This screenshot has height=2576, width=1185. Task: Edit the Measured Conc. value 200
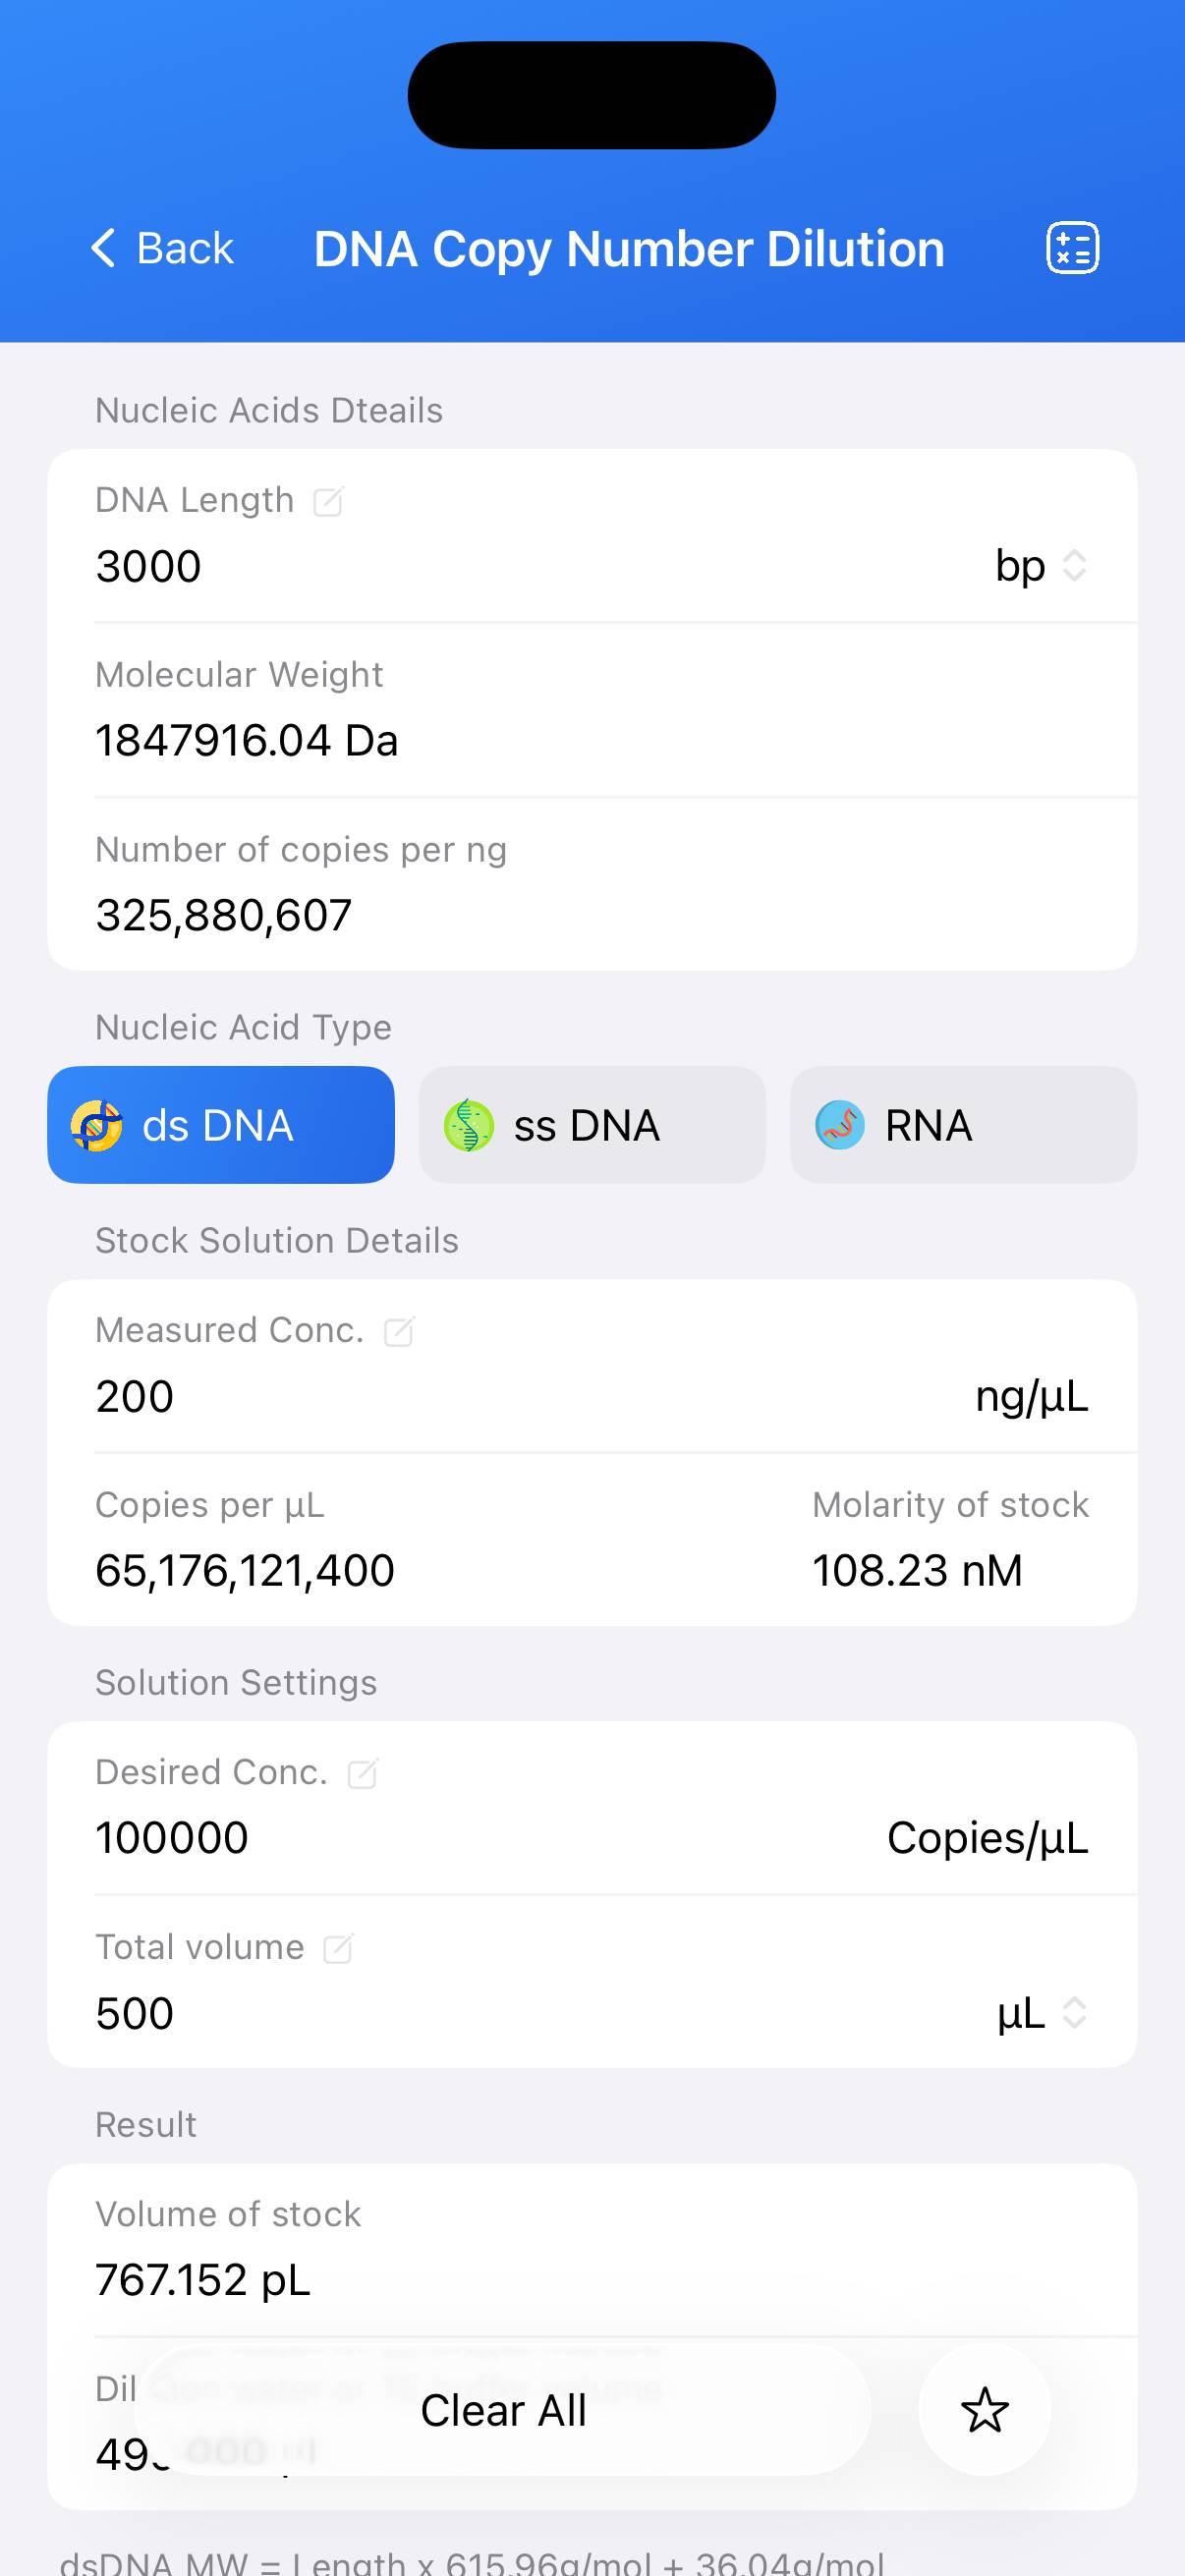135,1397
